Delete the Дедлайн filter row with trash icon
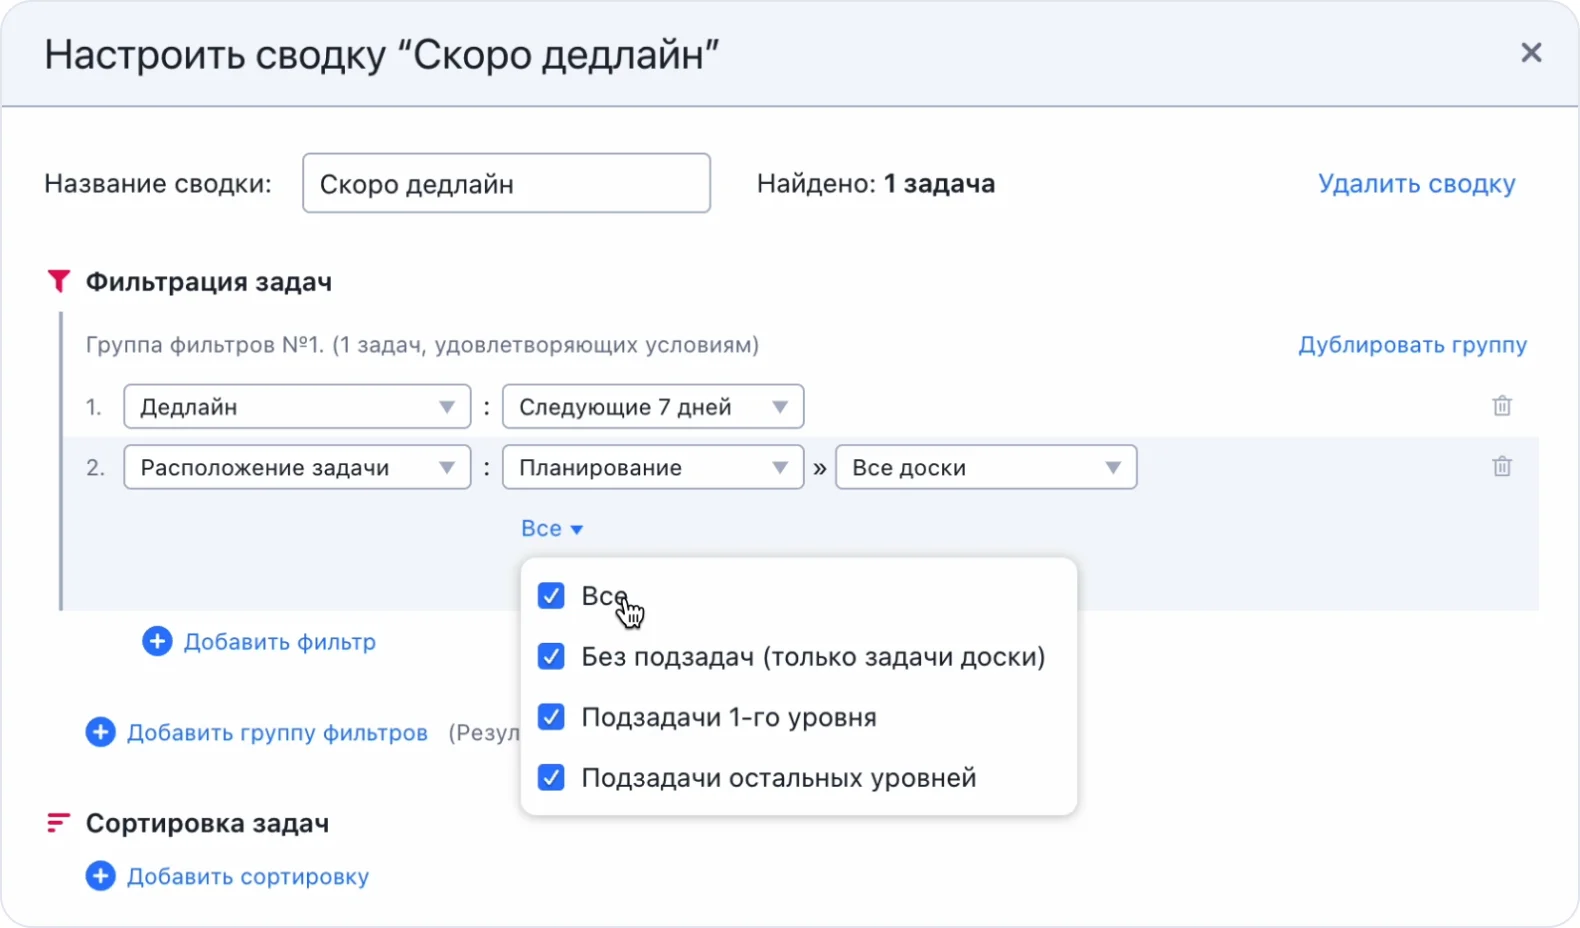 1501,406
